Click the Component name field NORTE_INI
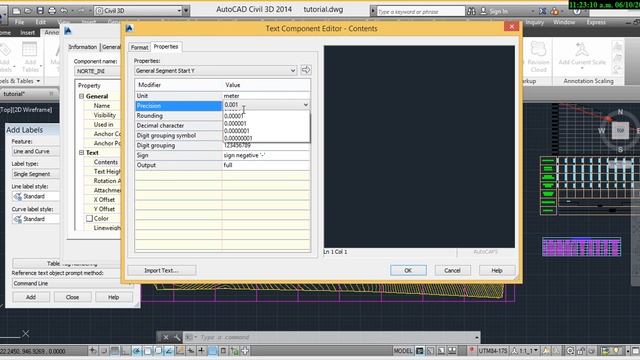The width and height of the screenshot is (640, 360). point(97,71)
